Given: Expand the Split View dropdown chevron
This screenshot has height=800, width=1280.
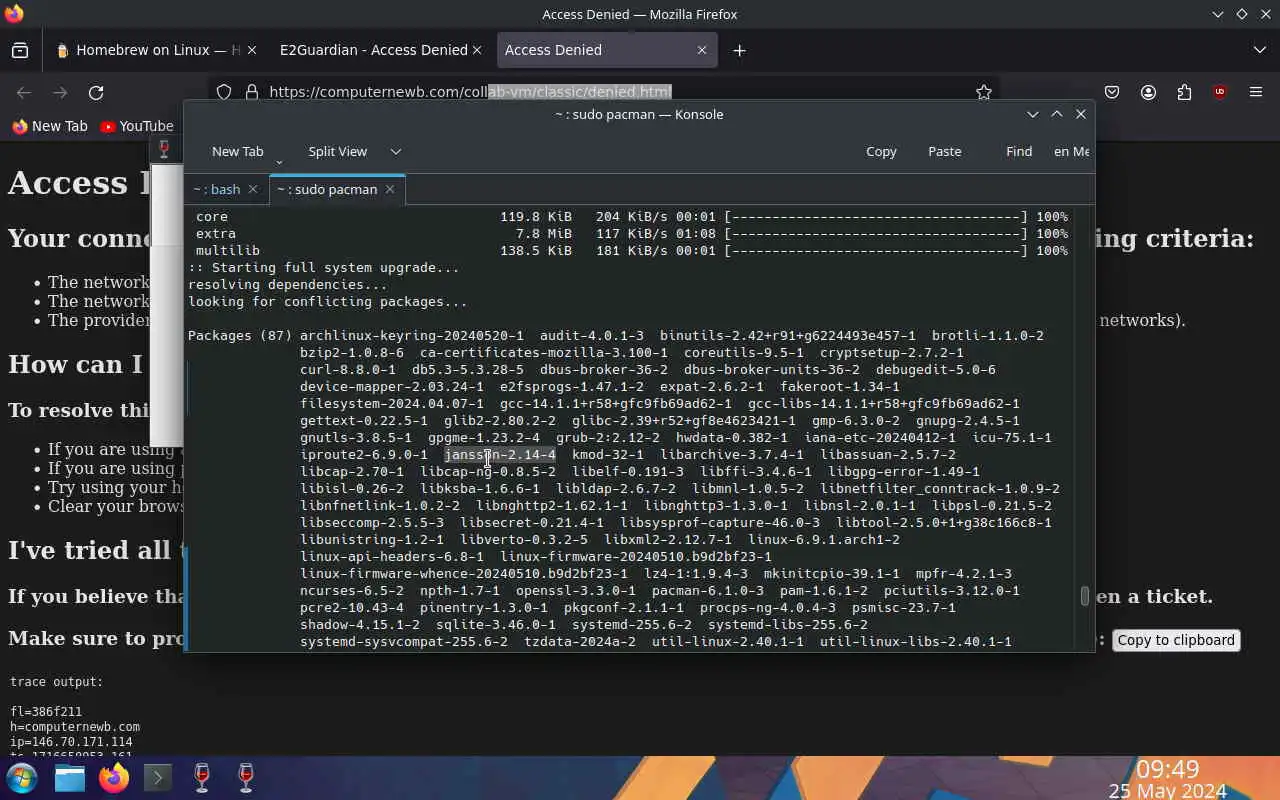Looking at the screenshot, I should tap(396, 152).
